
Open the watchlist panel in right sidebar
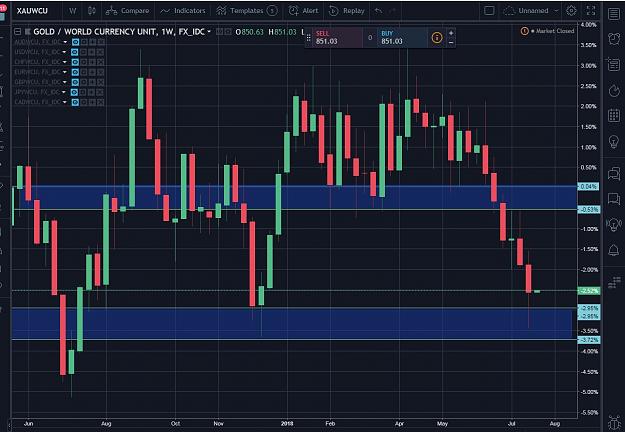[614, 14]
